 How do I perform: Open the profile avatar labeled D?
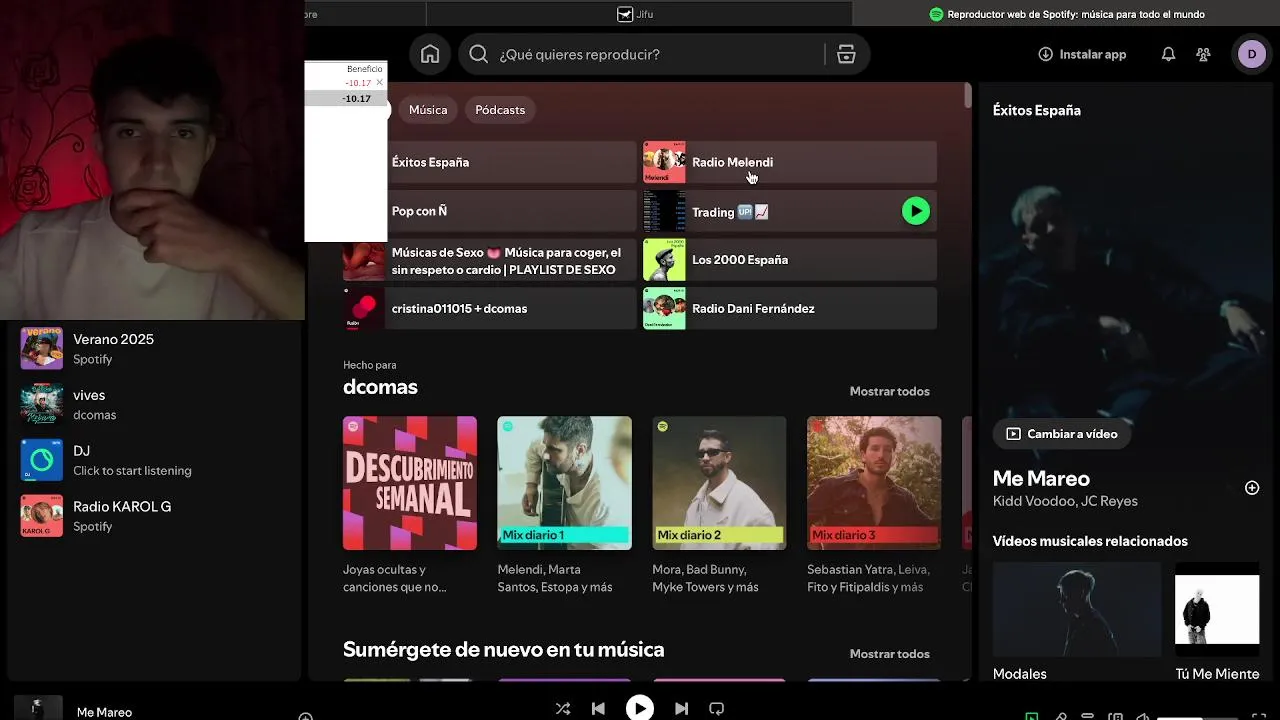pyautogui.click(x=1252, y=54)
